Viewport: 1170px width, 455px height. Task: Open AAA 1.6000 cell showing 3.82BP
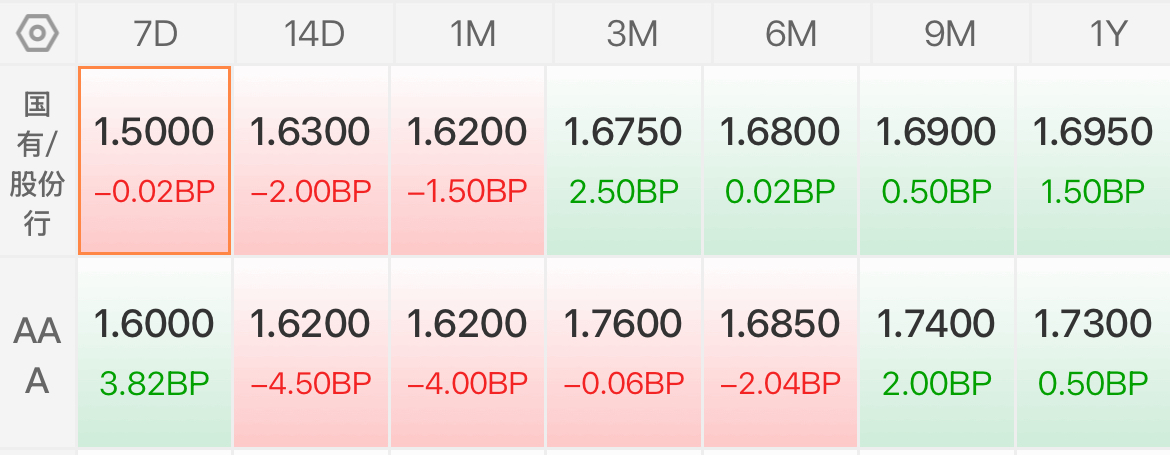pyautogui.click(x=154, y=352)
